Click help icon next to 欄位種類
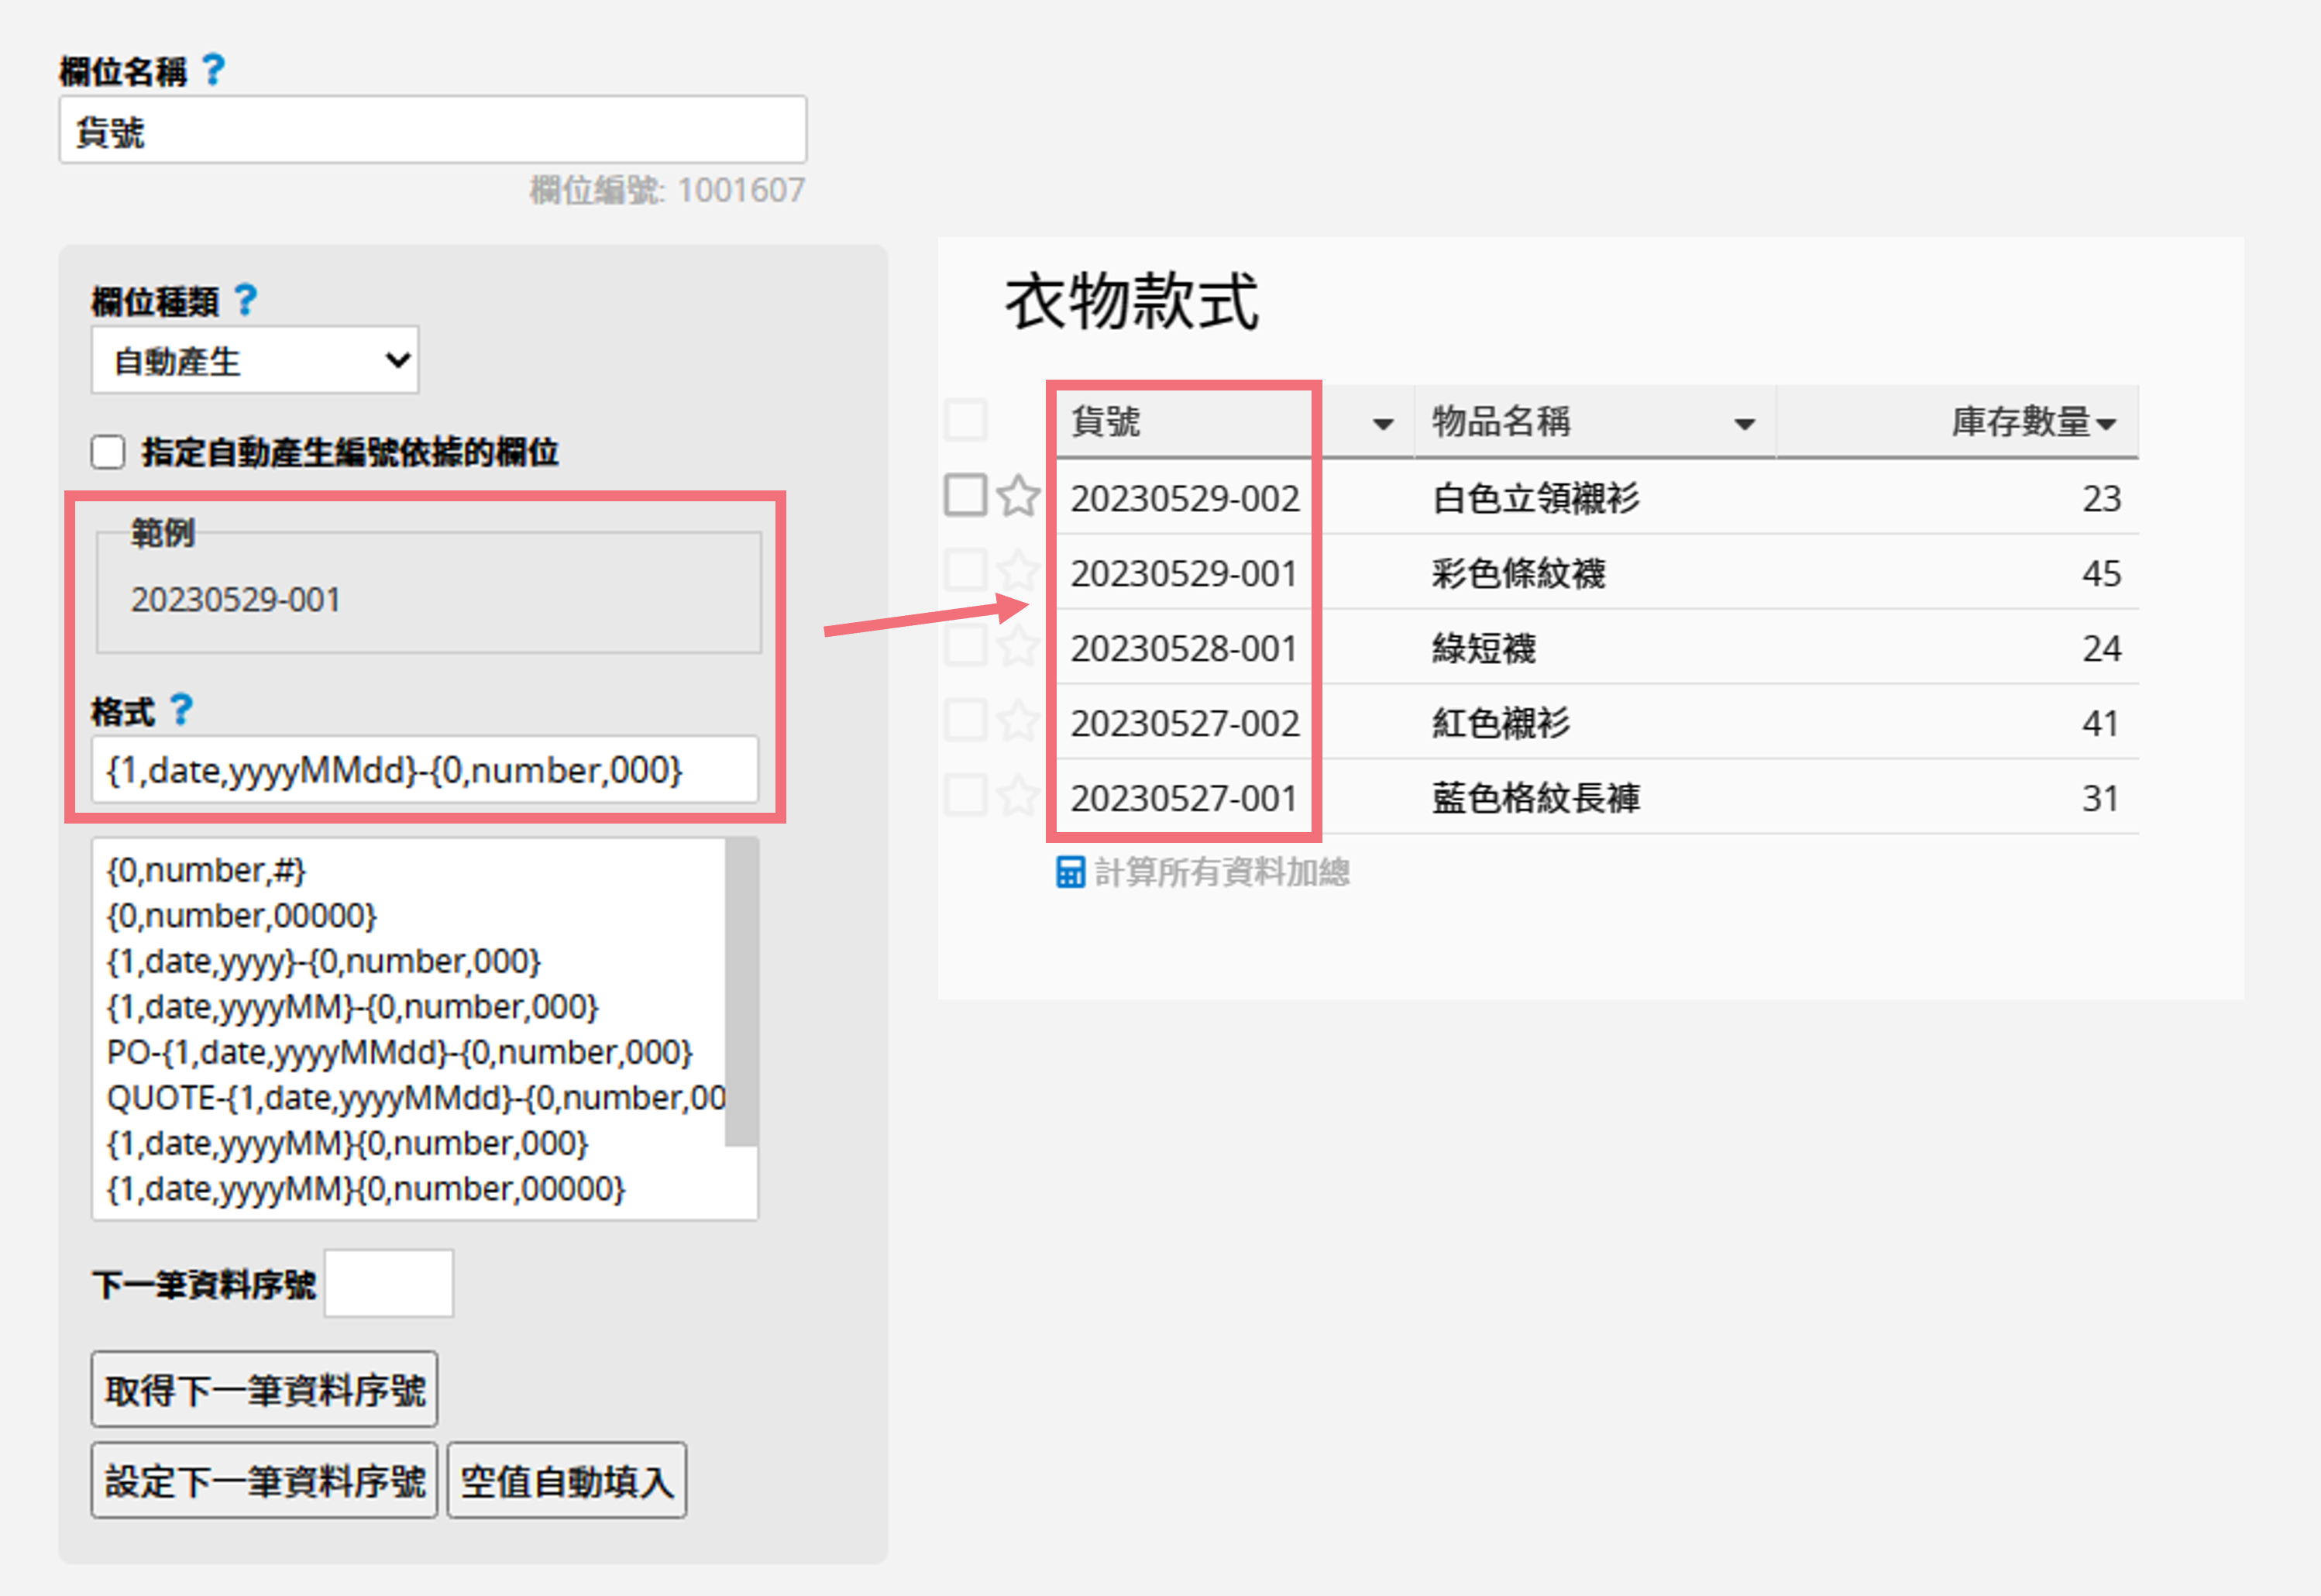 (245, 300)
